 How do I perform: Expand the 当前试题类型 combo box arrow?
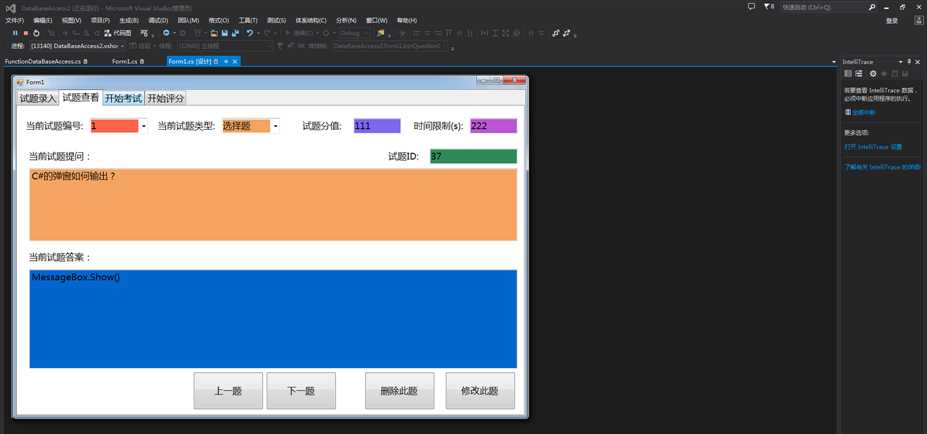pos(275,126)
